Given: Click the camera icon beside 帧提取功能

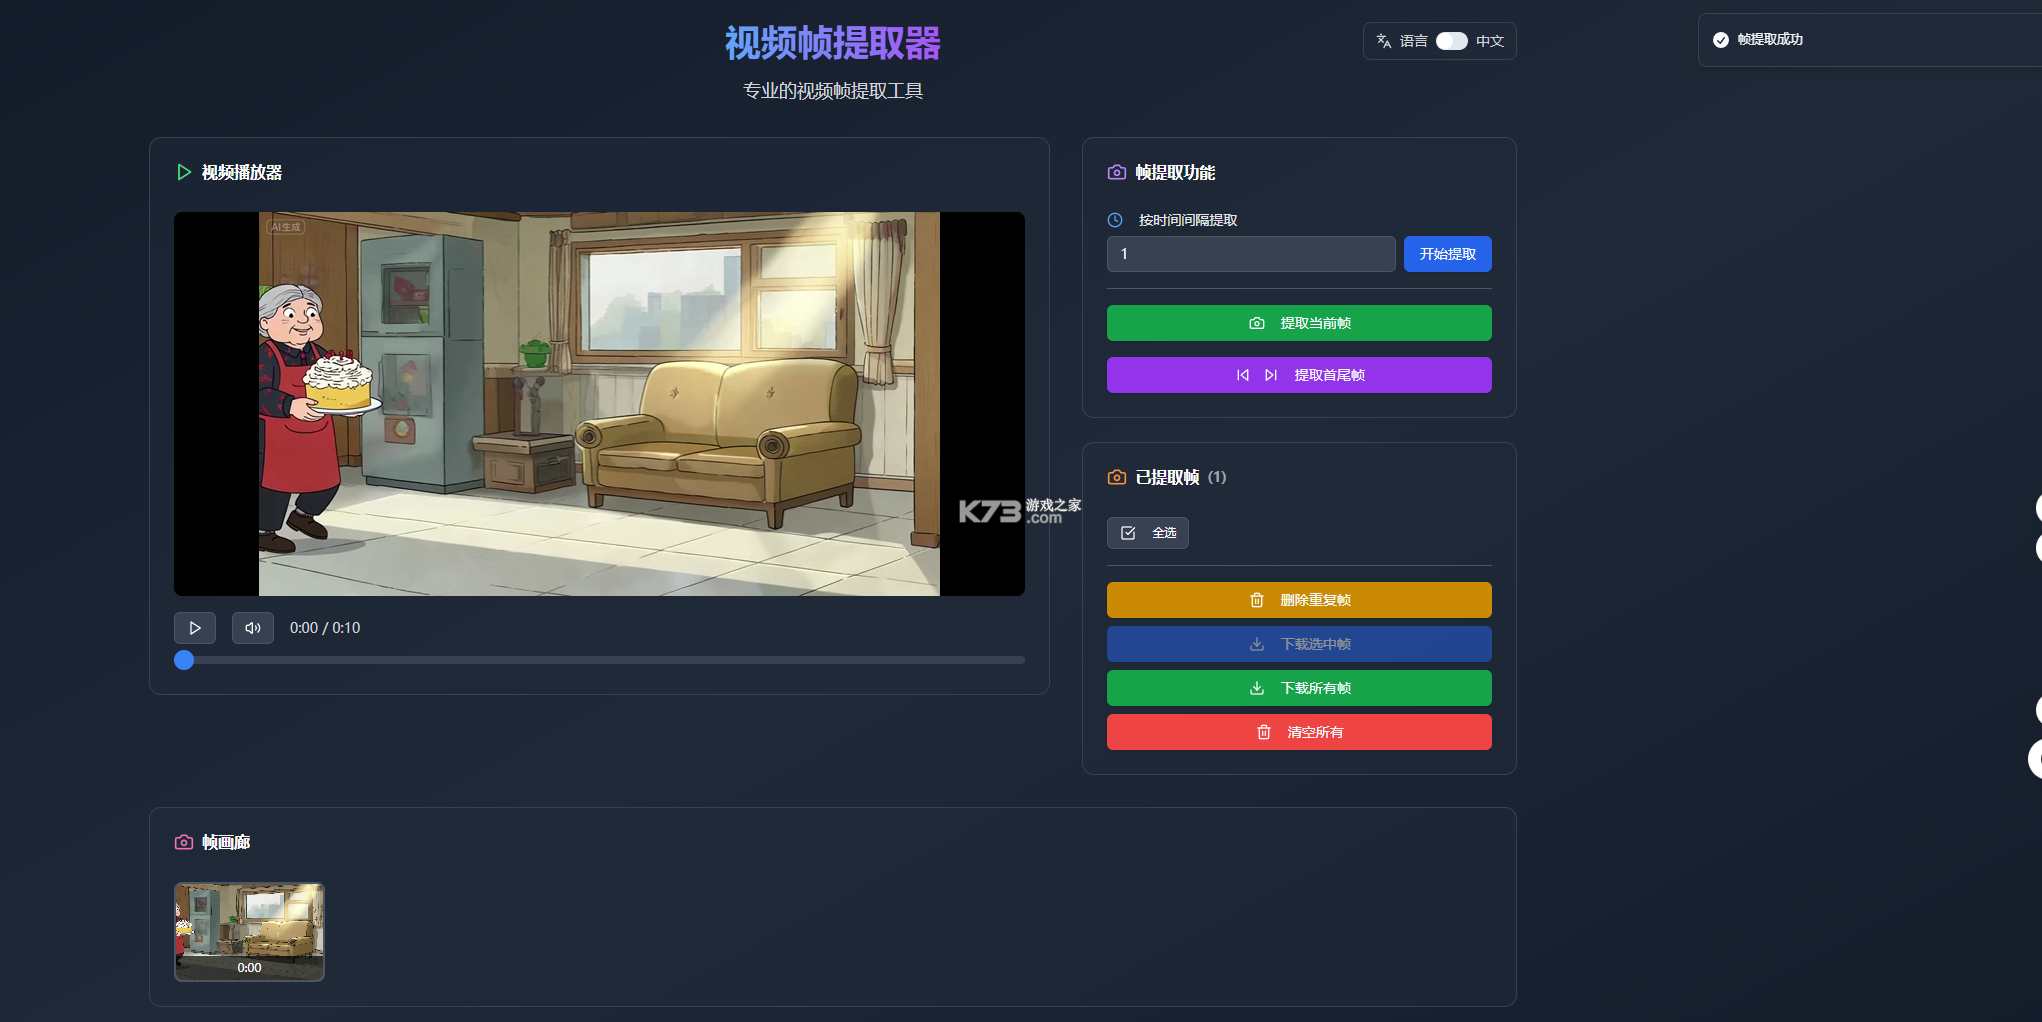Looking at the screenshot, I should click(1117, 172).
